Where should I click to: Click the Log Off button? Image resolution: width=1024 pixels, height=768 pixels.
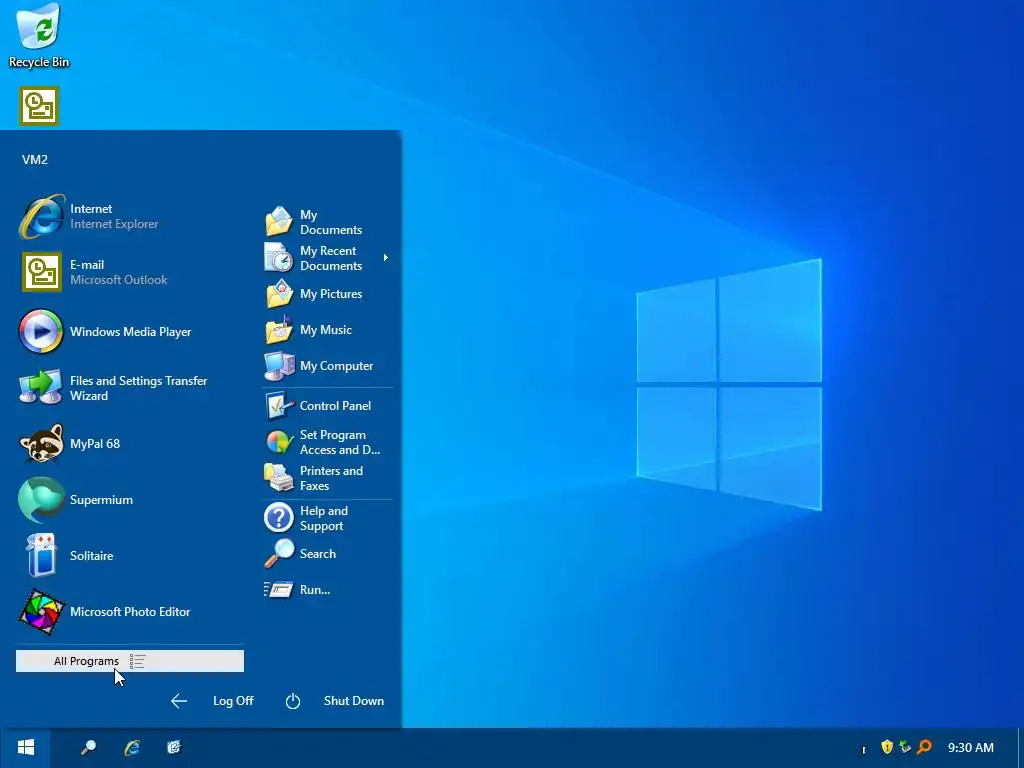point(212,701)
